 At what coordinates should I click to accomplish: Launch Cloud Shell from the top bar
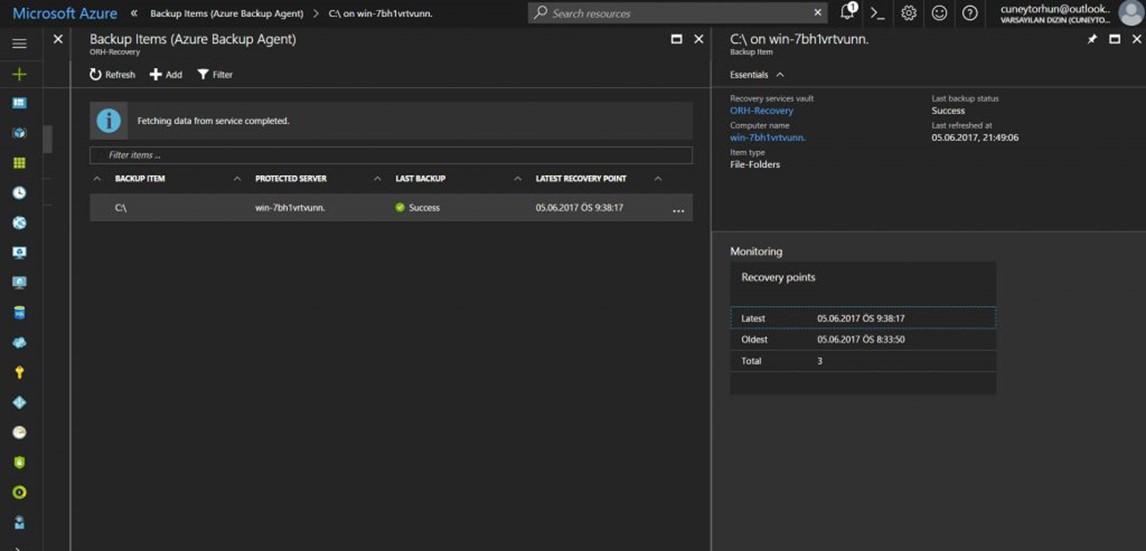[x=878, y=13]
